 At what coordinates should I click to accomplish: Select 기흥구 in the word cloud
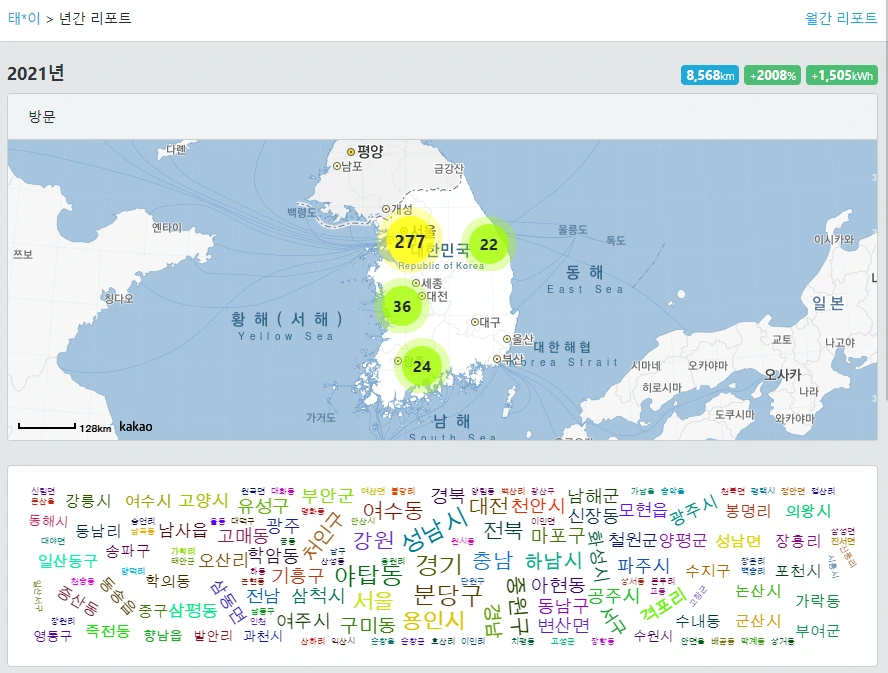point(297,576)
